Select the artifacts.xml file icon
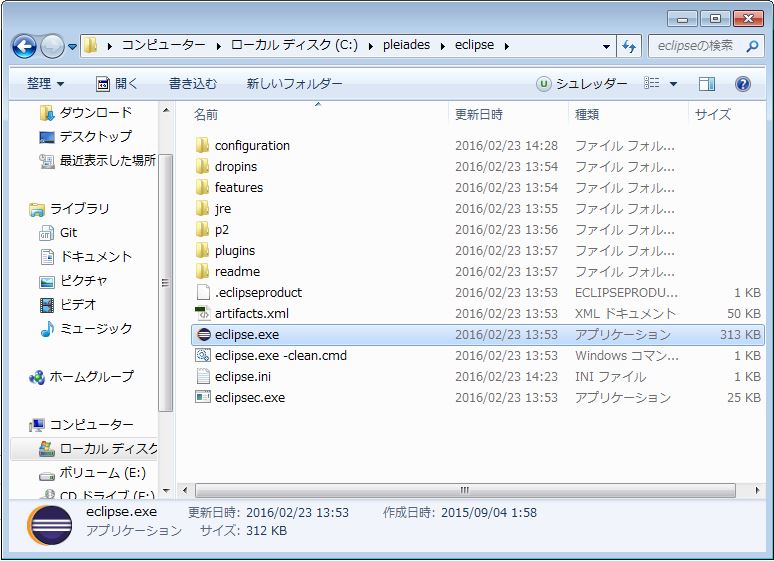 coord(203,313)
